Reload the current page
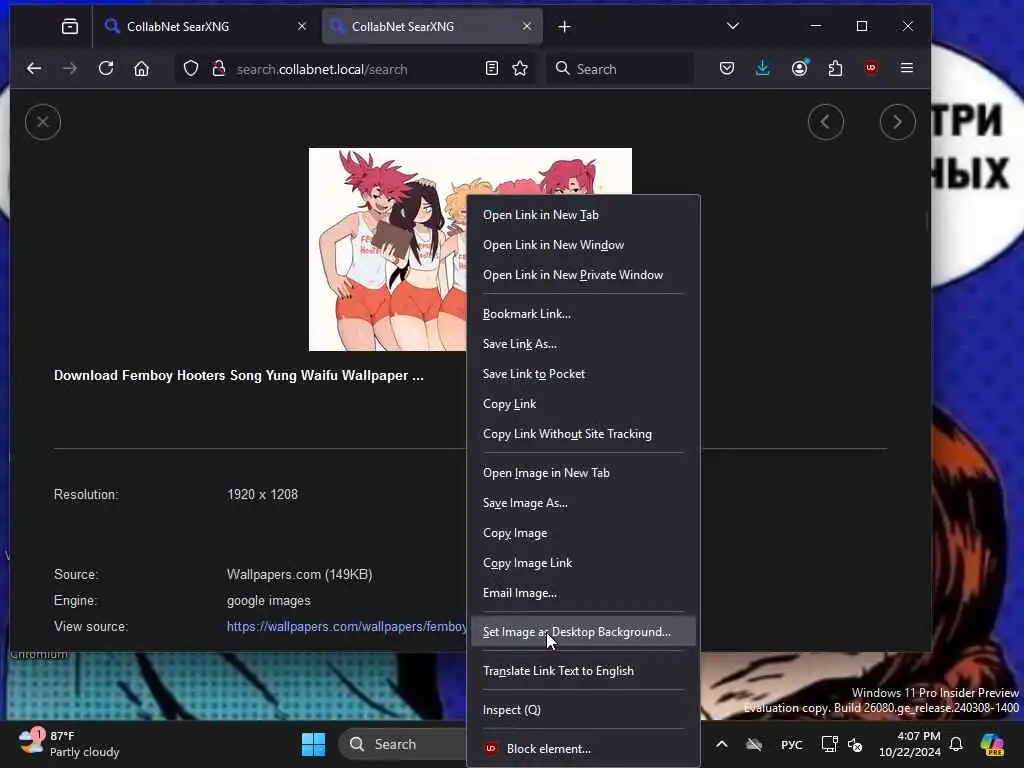 point(106,69)
